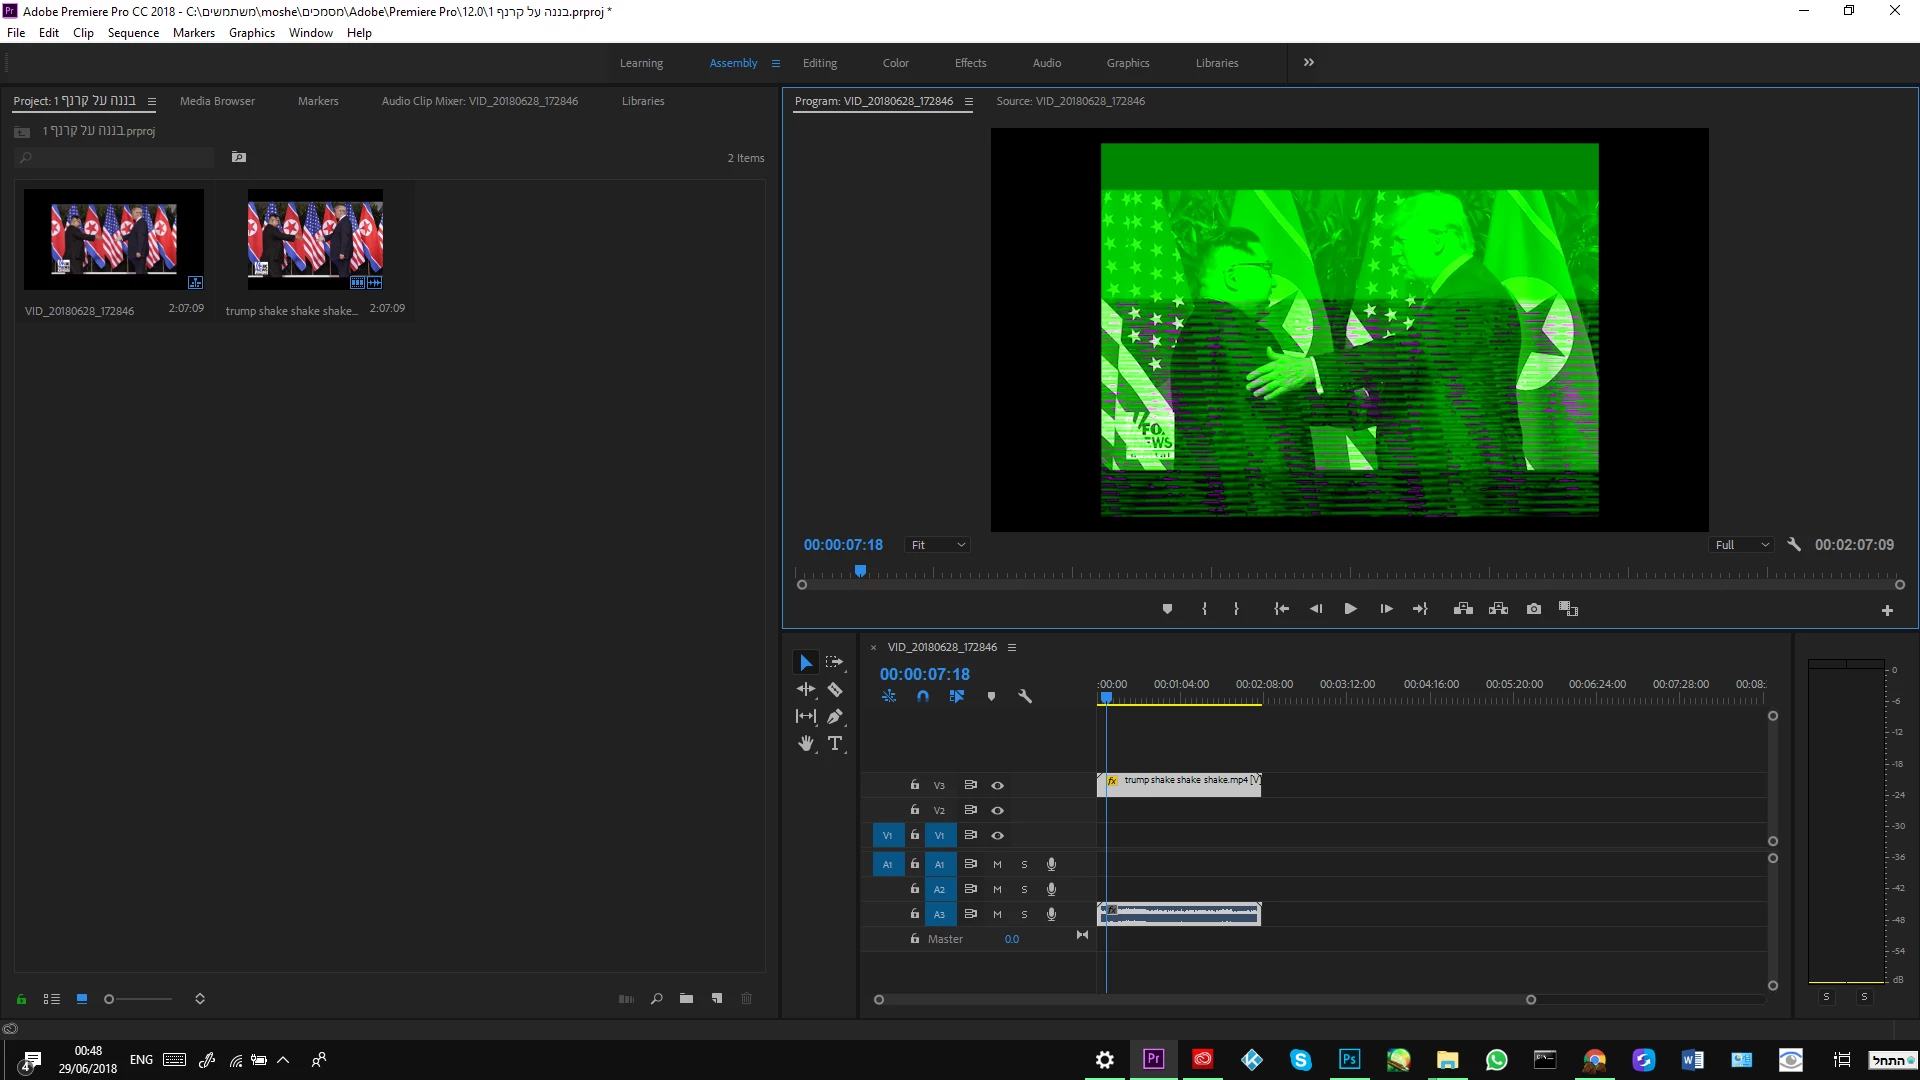
Task: Click the New Bin folder icon
Action: click(686, 999)
